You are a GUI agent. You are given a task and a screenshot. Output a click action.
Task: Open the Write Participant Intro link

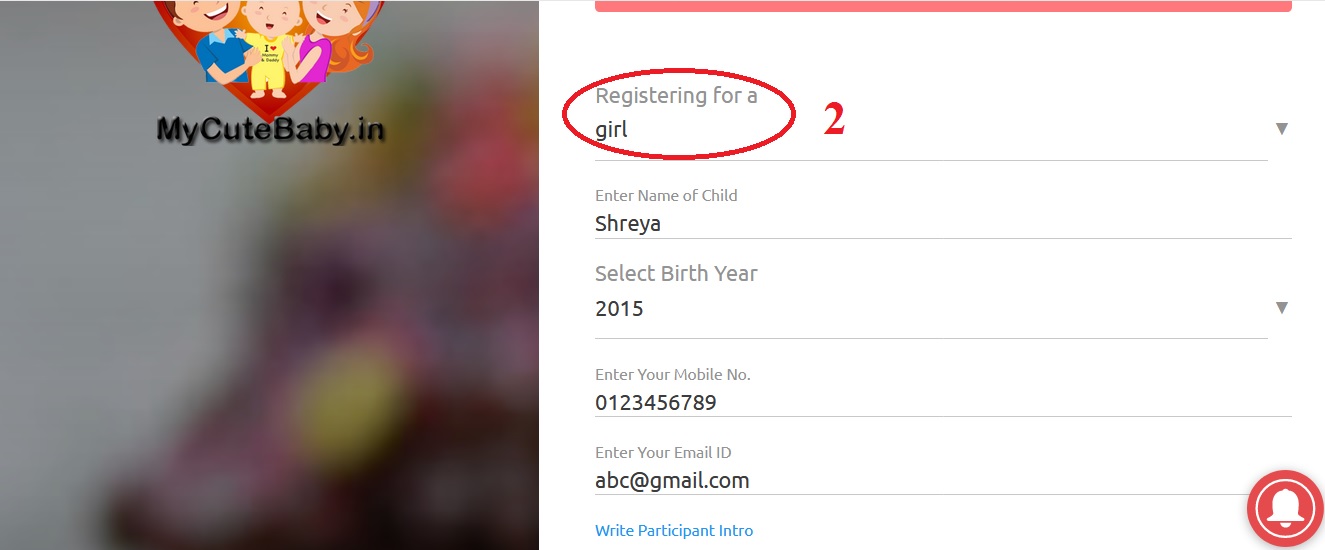[x=674, y=531]
